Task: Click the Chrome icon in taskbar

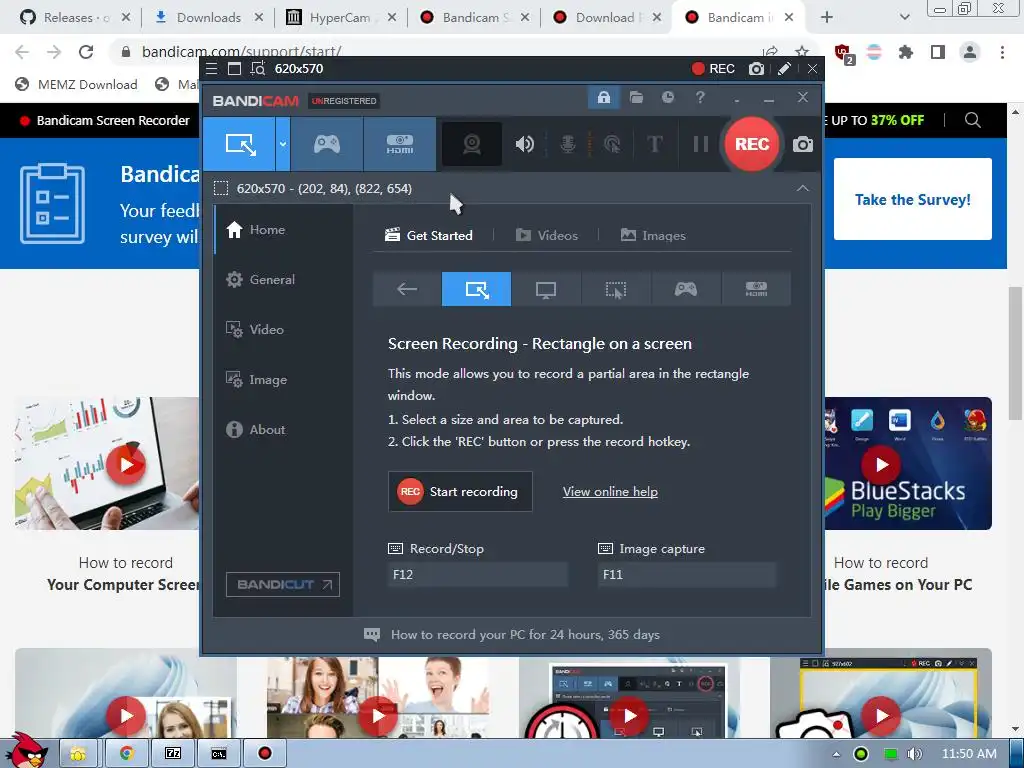Action: (126, 754)
